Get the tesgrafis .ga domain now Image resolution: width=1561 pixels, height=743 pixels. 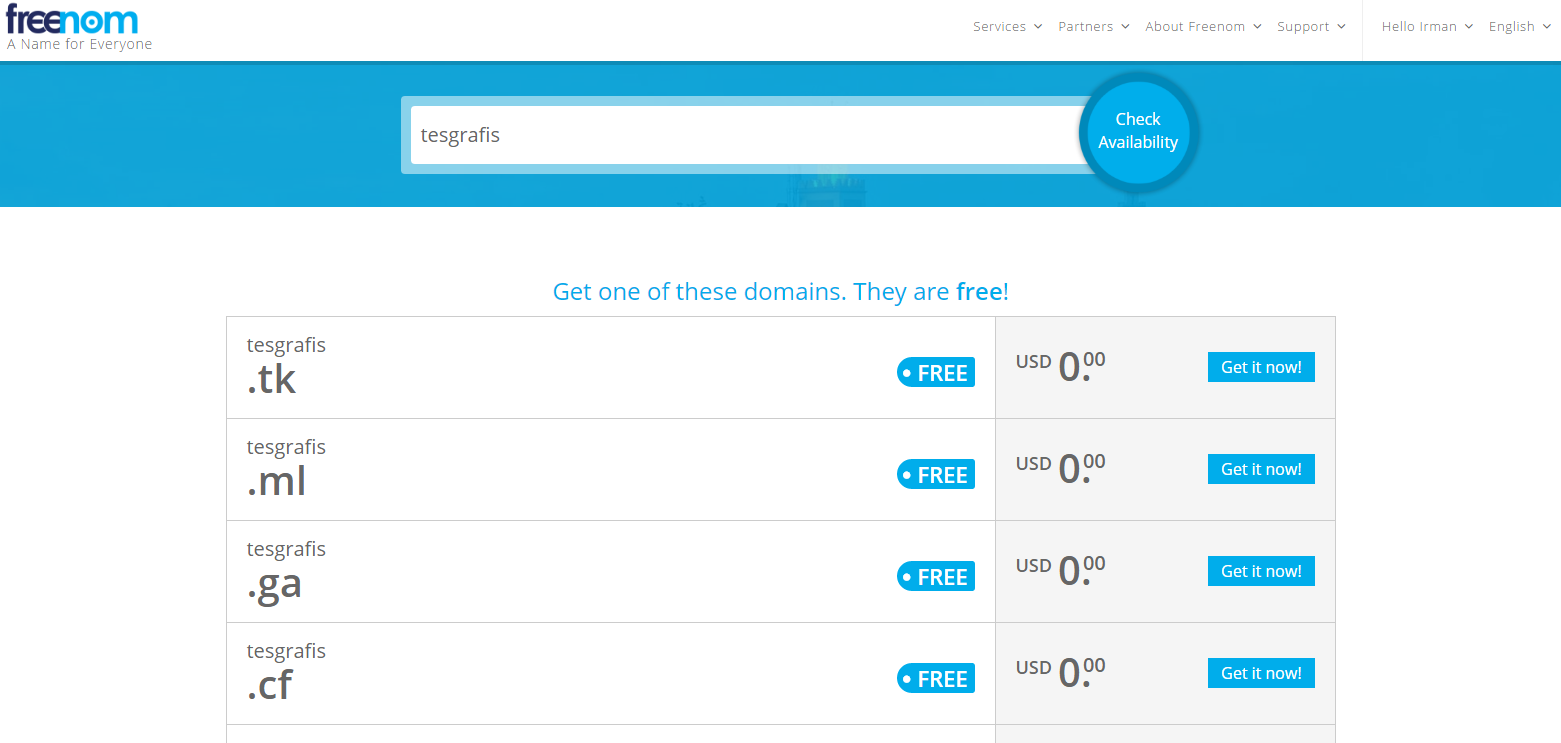pyautogui.click(x=1261, y=571)
